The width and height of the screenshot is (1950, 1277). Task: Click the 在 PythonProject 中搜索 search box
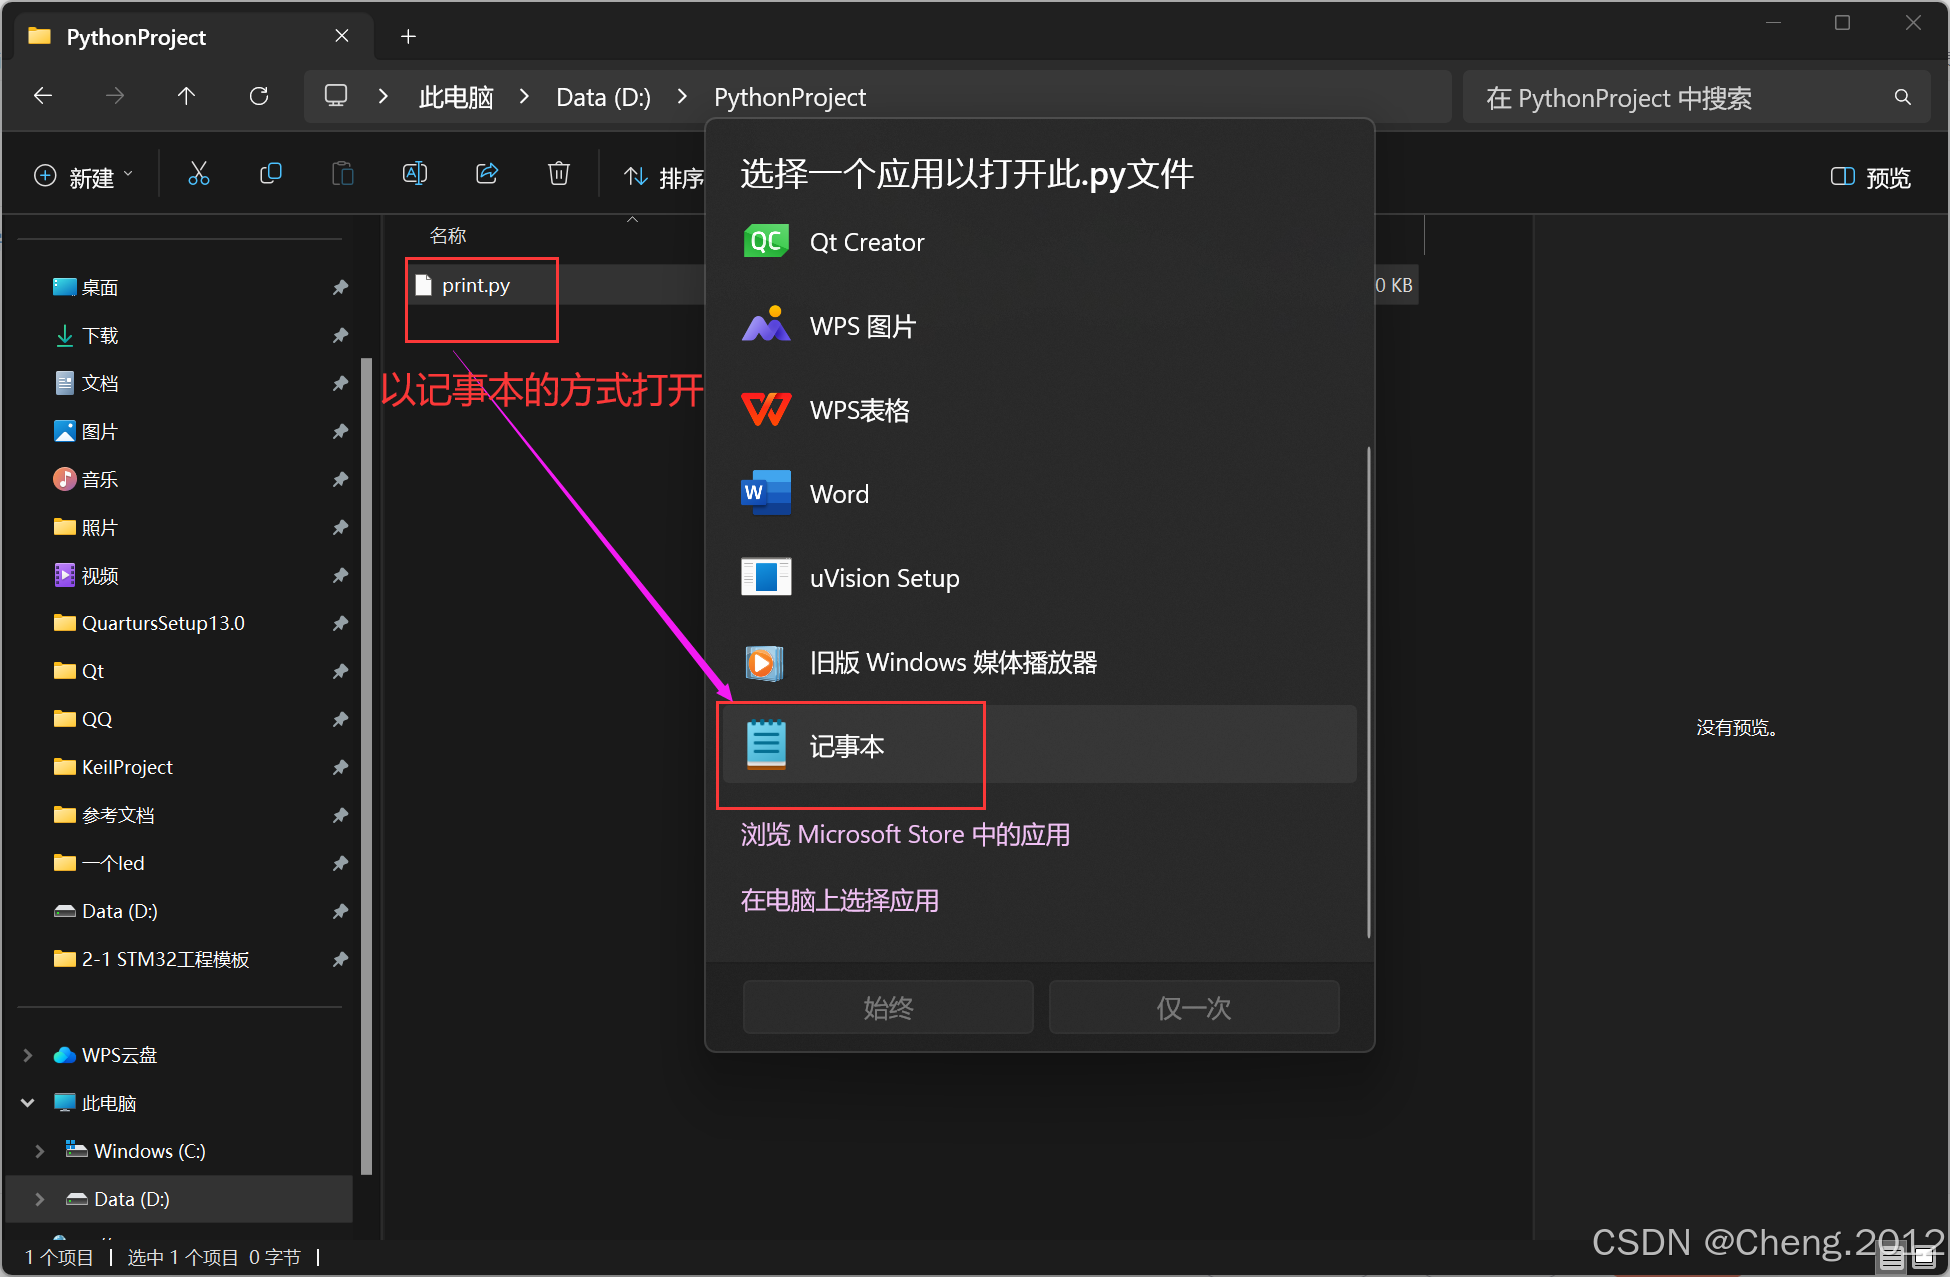pyautogui.click(x=1680, y=98)
